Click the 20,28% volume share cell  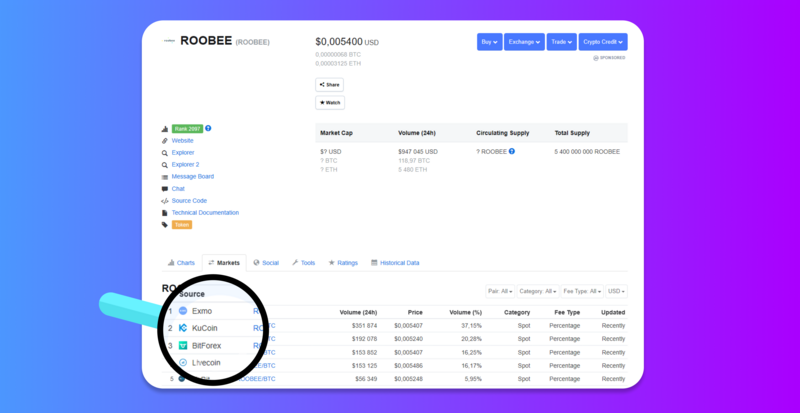[472, 339]
